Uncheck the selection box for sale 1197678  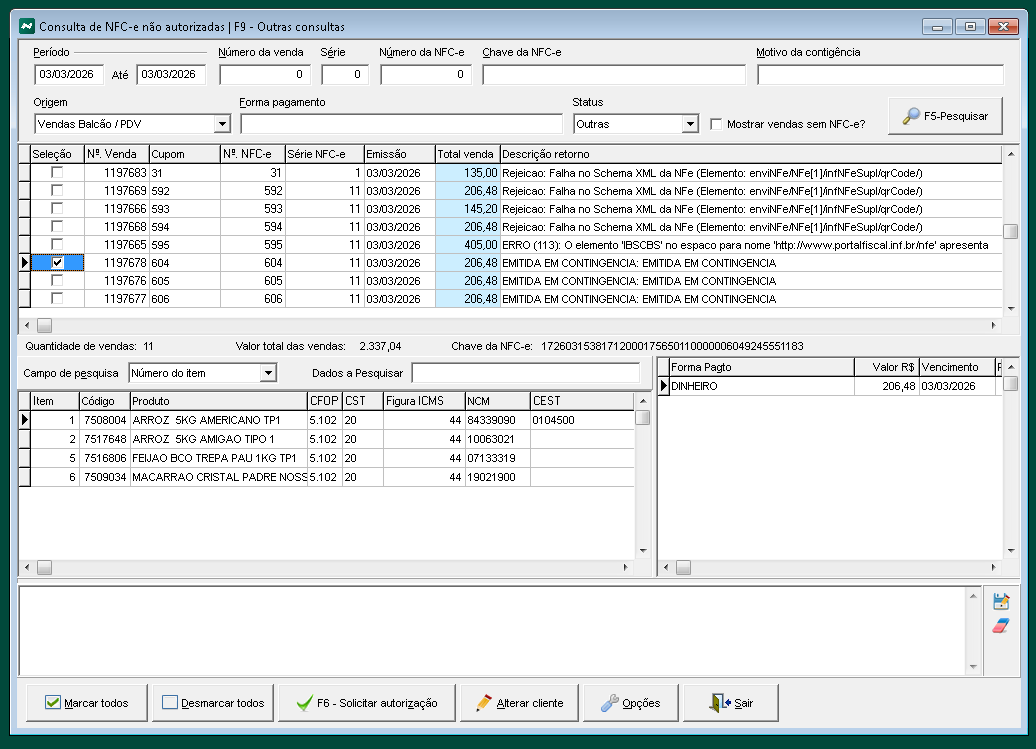57,263
